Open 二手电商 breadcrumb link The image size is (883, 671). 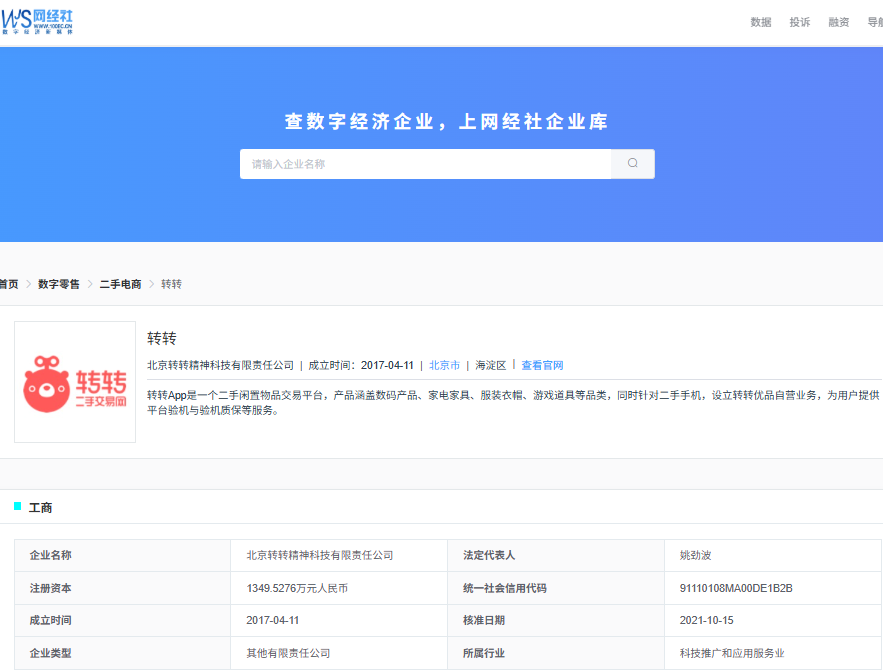coord(121,284)
